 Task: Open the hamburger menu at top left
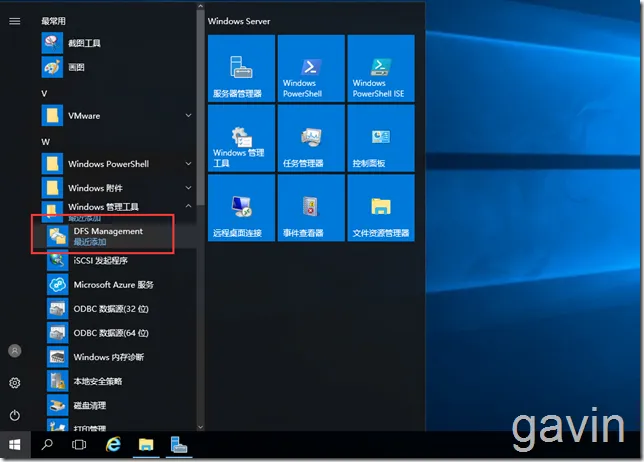pyautogui.click(x=15, y=21)
